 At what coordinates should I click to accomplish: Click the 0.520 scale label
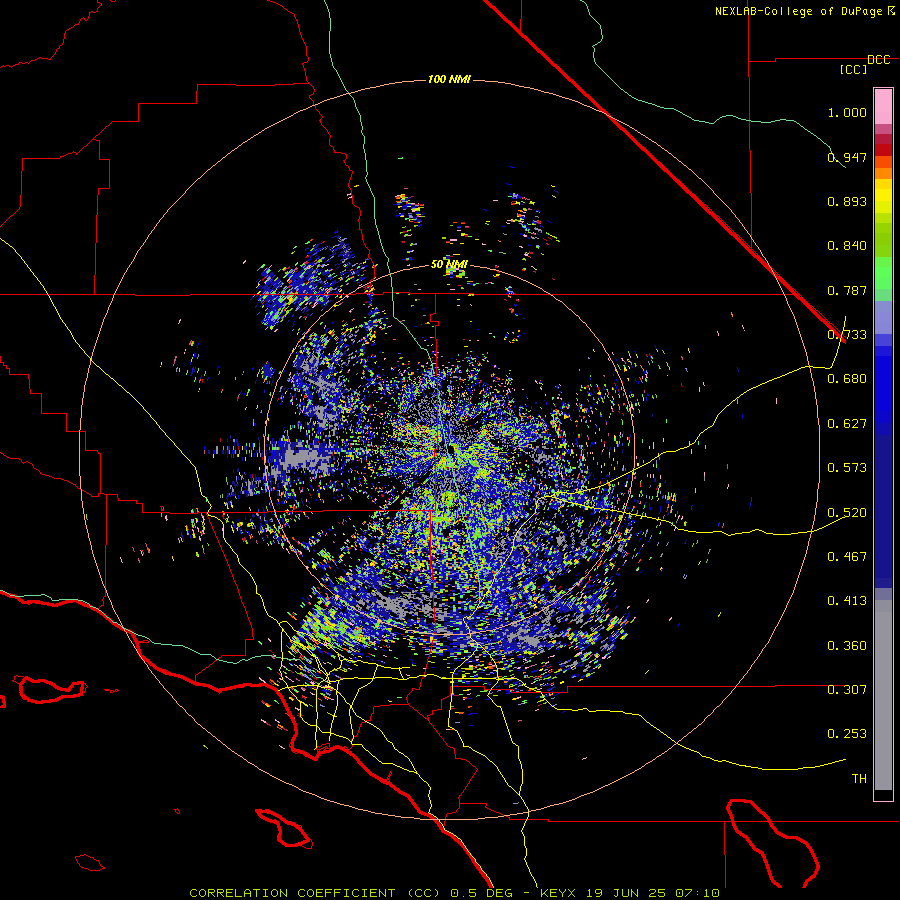(847, 512)
